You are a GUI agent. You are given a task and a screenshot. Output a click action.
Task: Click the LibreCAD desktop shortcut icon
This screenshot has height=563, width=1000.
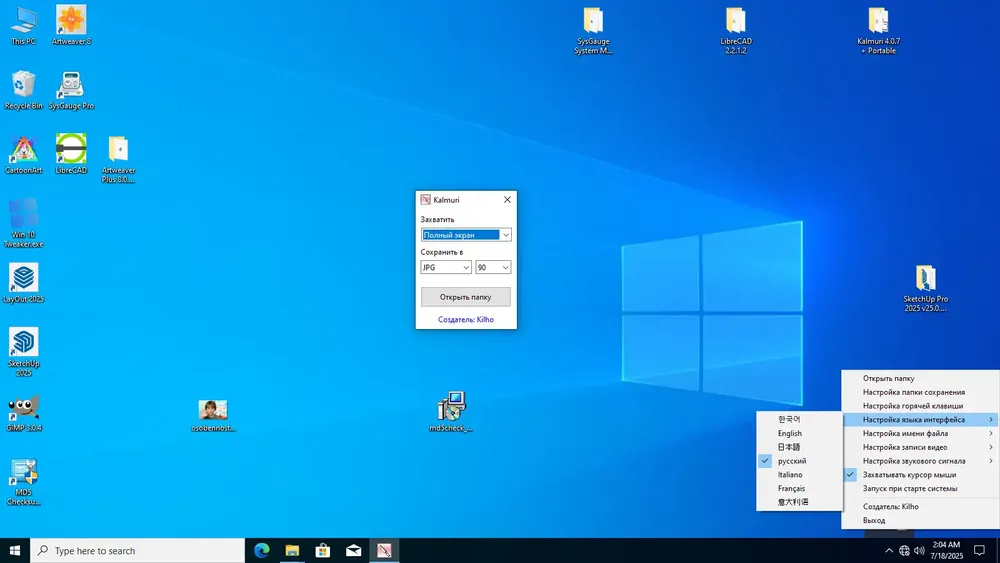tap(71, 154)
